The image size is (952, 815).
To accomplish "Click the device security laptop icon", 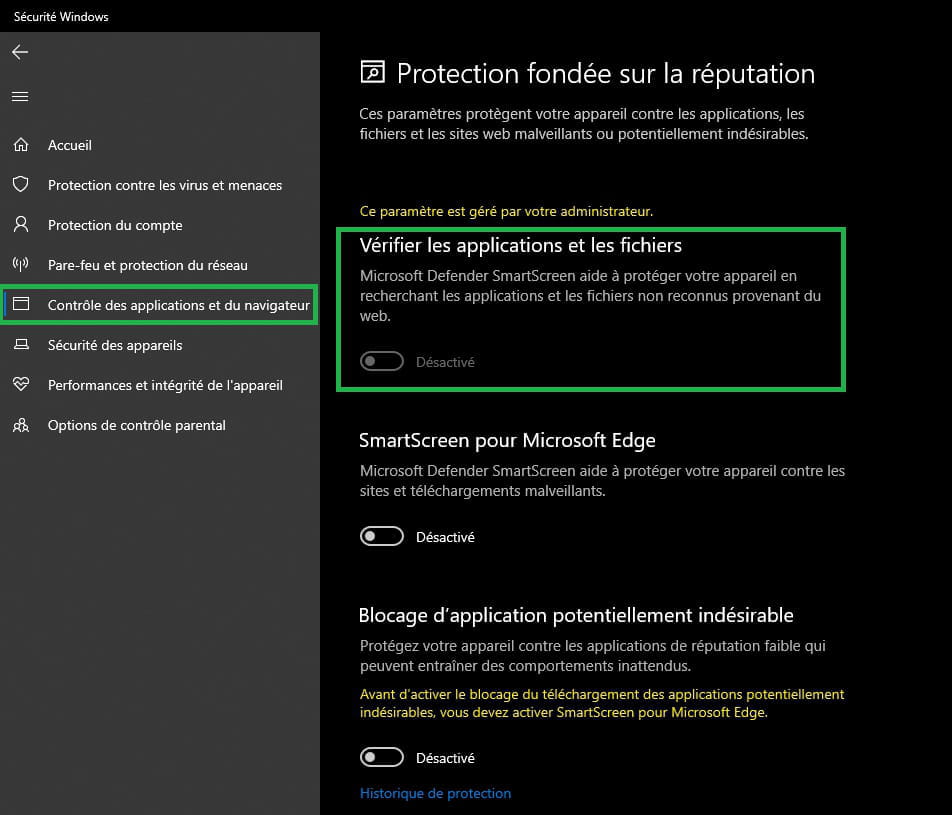I will tap(21, 344).
